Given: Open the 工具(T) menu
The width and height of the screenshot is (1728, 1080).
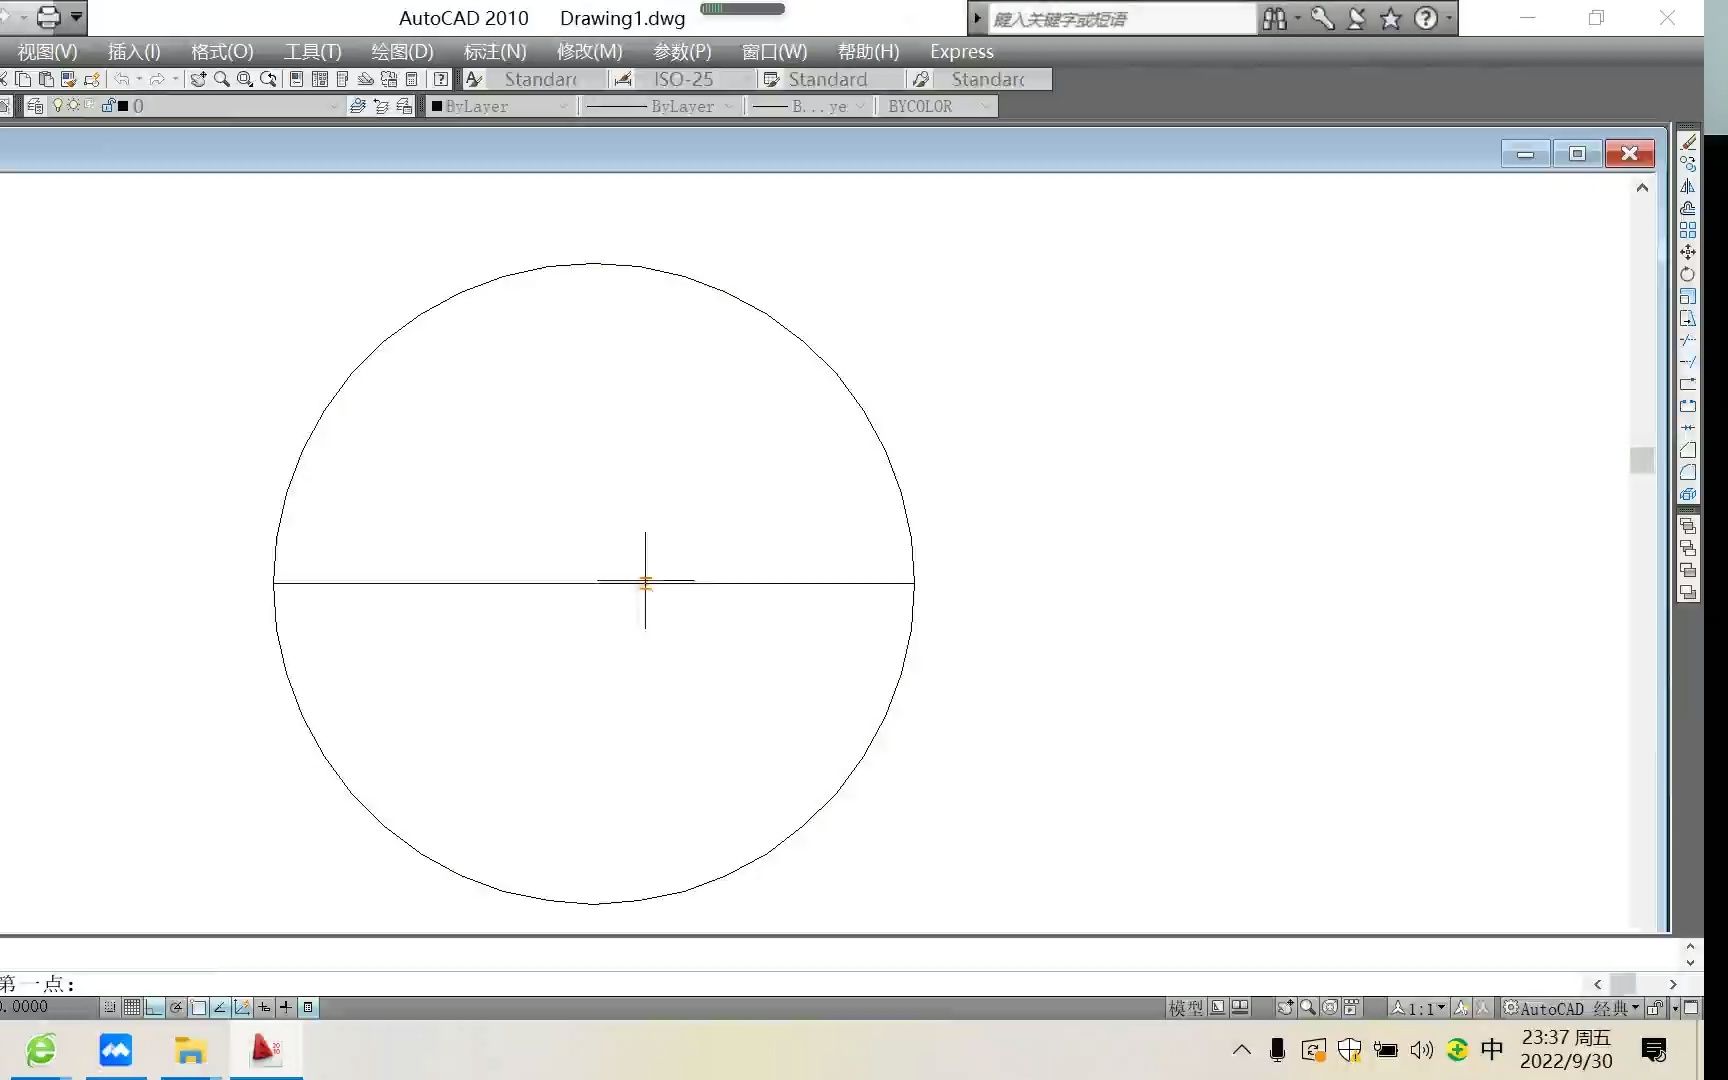Looking at the screenshot, I should click(312, 51).
